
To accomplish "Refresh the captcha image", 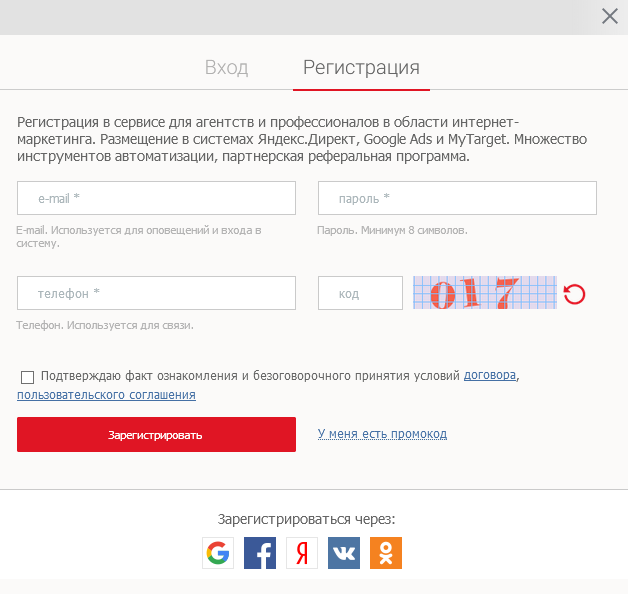I will point(574,294).
